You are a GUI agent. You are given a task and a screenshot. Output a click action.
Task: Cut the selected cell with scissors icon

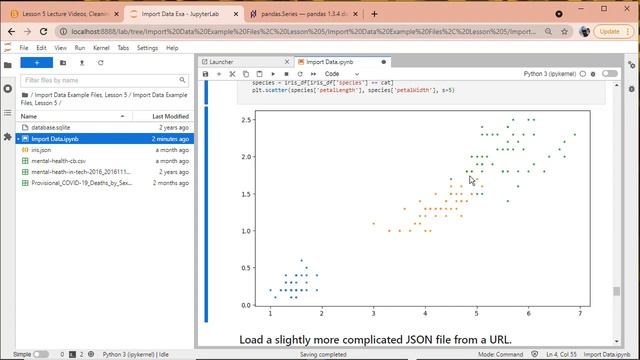(x=232, y=74)
